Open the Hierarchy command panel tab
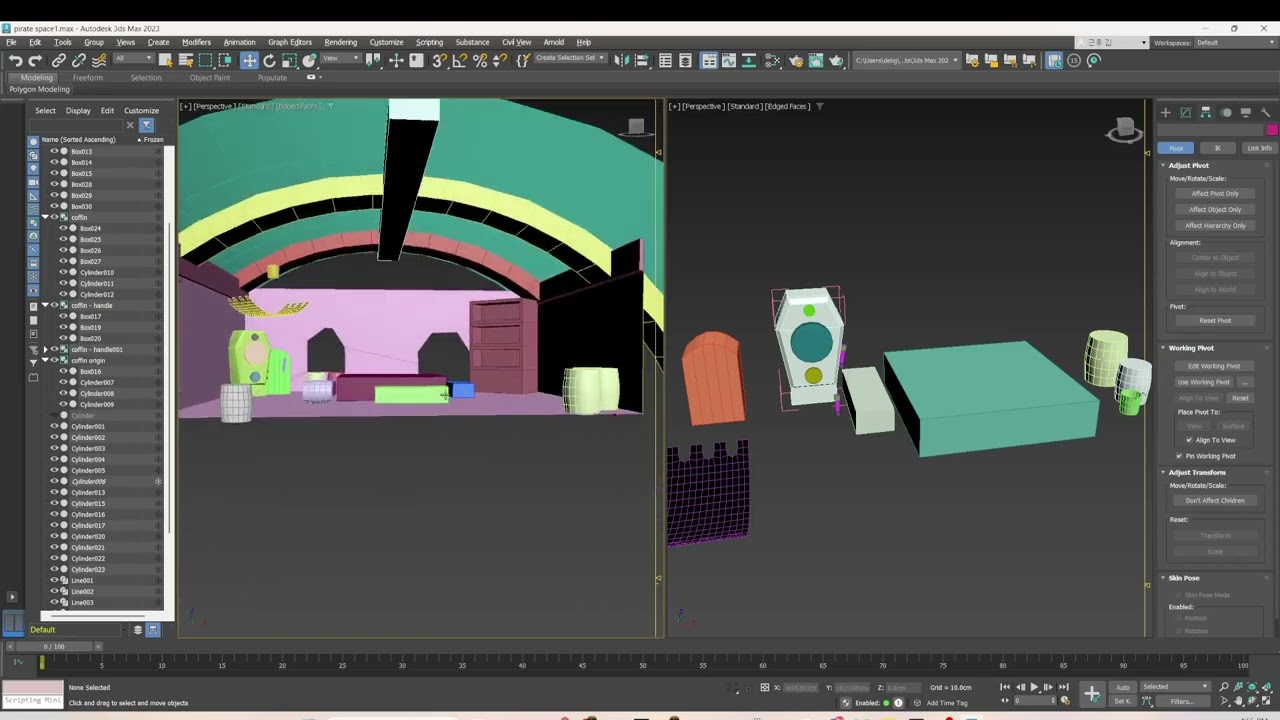The width and height of the screenshot is (1280, 720). pyautogui.click(x=1205, y=112)
